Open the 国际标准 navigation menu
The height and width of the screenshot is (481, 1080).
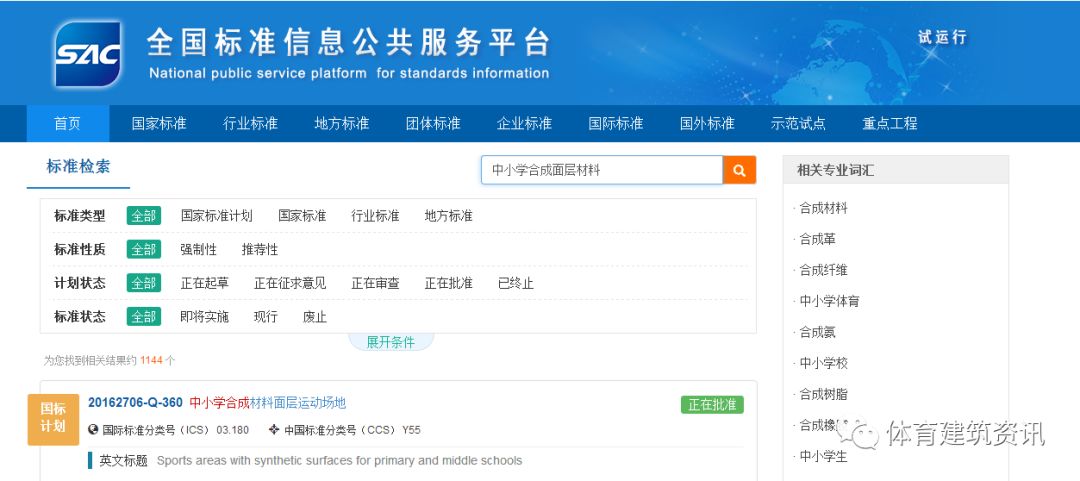(616, 123)
